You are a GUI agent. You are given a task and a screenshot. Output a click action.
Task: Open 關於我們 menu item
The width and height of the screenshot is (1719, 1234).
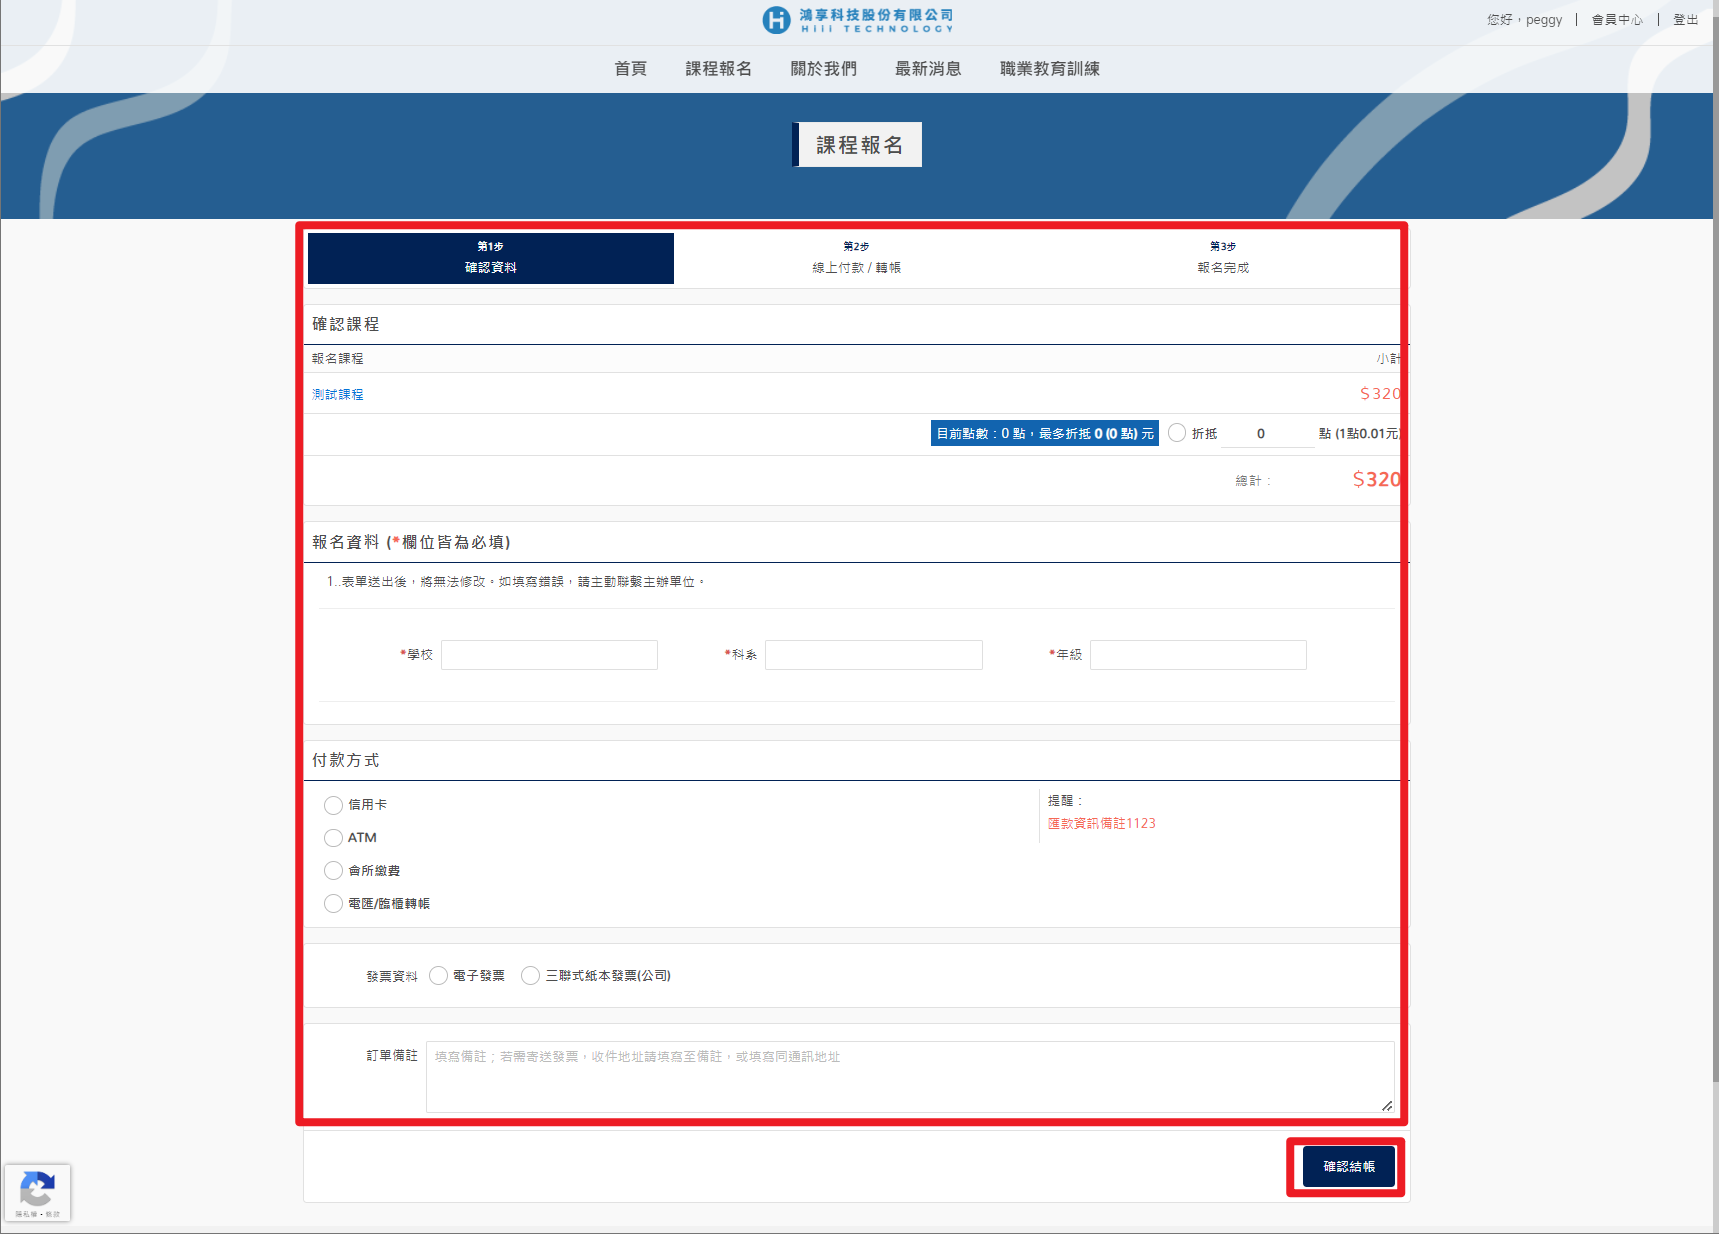823,69
